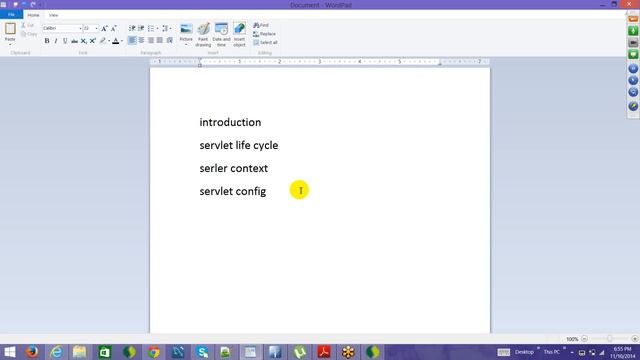Open Skype from the taskbar
This screenshot has height=360, width=640.
pyautogui.click(x=202, y=352)
